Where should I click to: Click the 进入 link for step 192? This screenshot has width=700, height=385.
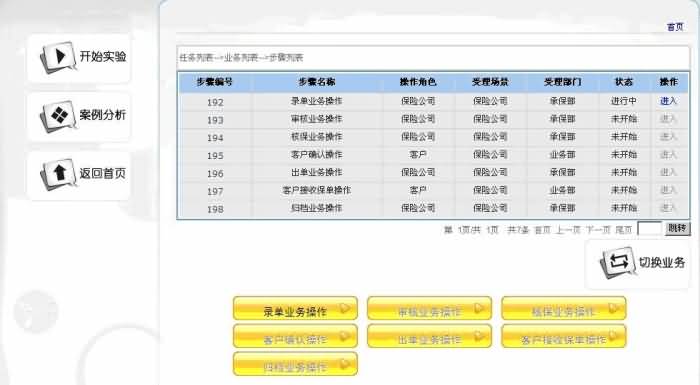point(668,101)
